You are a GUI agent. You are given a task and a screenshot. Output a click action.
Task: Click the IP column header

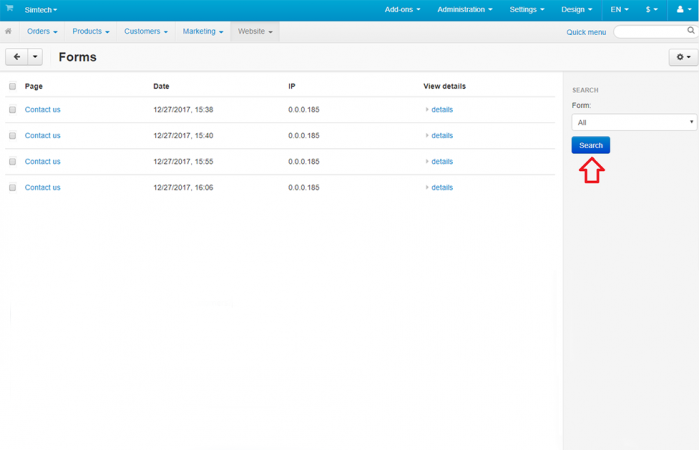coord(292,86)
